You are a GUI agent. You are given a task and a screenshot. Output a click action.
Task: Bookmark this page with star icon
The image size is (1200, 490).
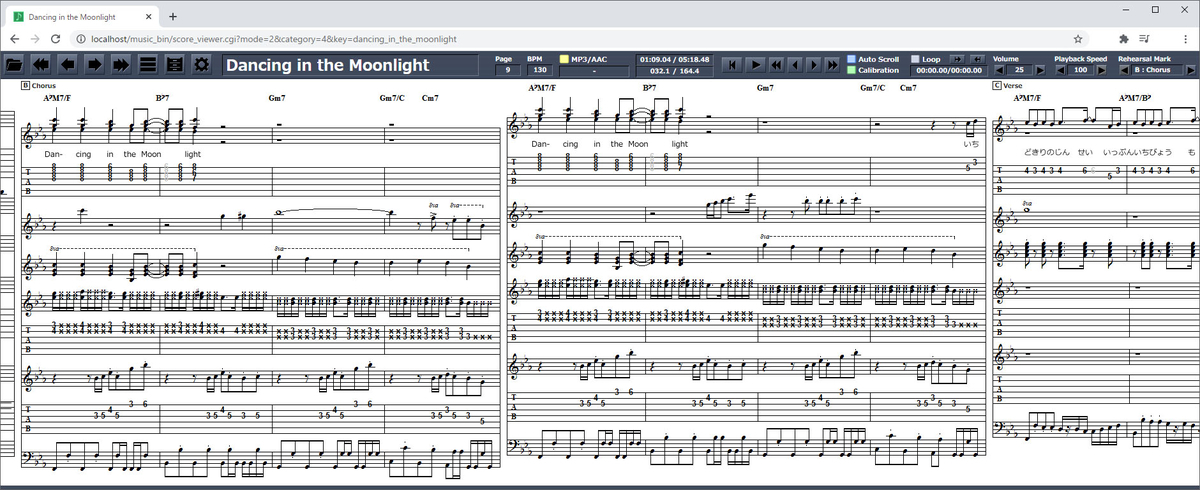coord(1078,39)
